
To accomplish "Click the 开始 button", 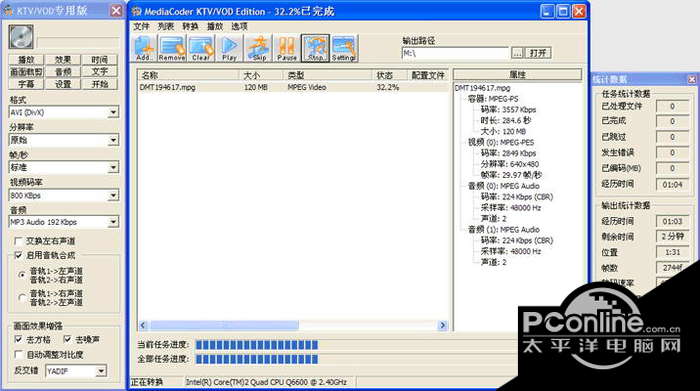I will click(100, 84).
